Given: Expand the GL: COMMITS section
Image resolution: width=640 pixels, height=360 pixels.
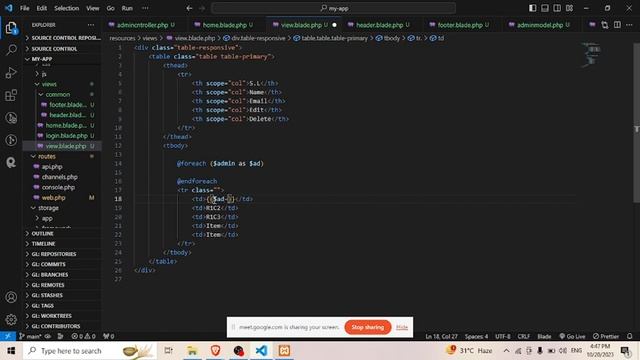Looking at the screenshot, I should click(x=62, y=264).
